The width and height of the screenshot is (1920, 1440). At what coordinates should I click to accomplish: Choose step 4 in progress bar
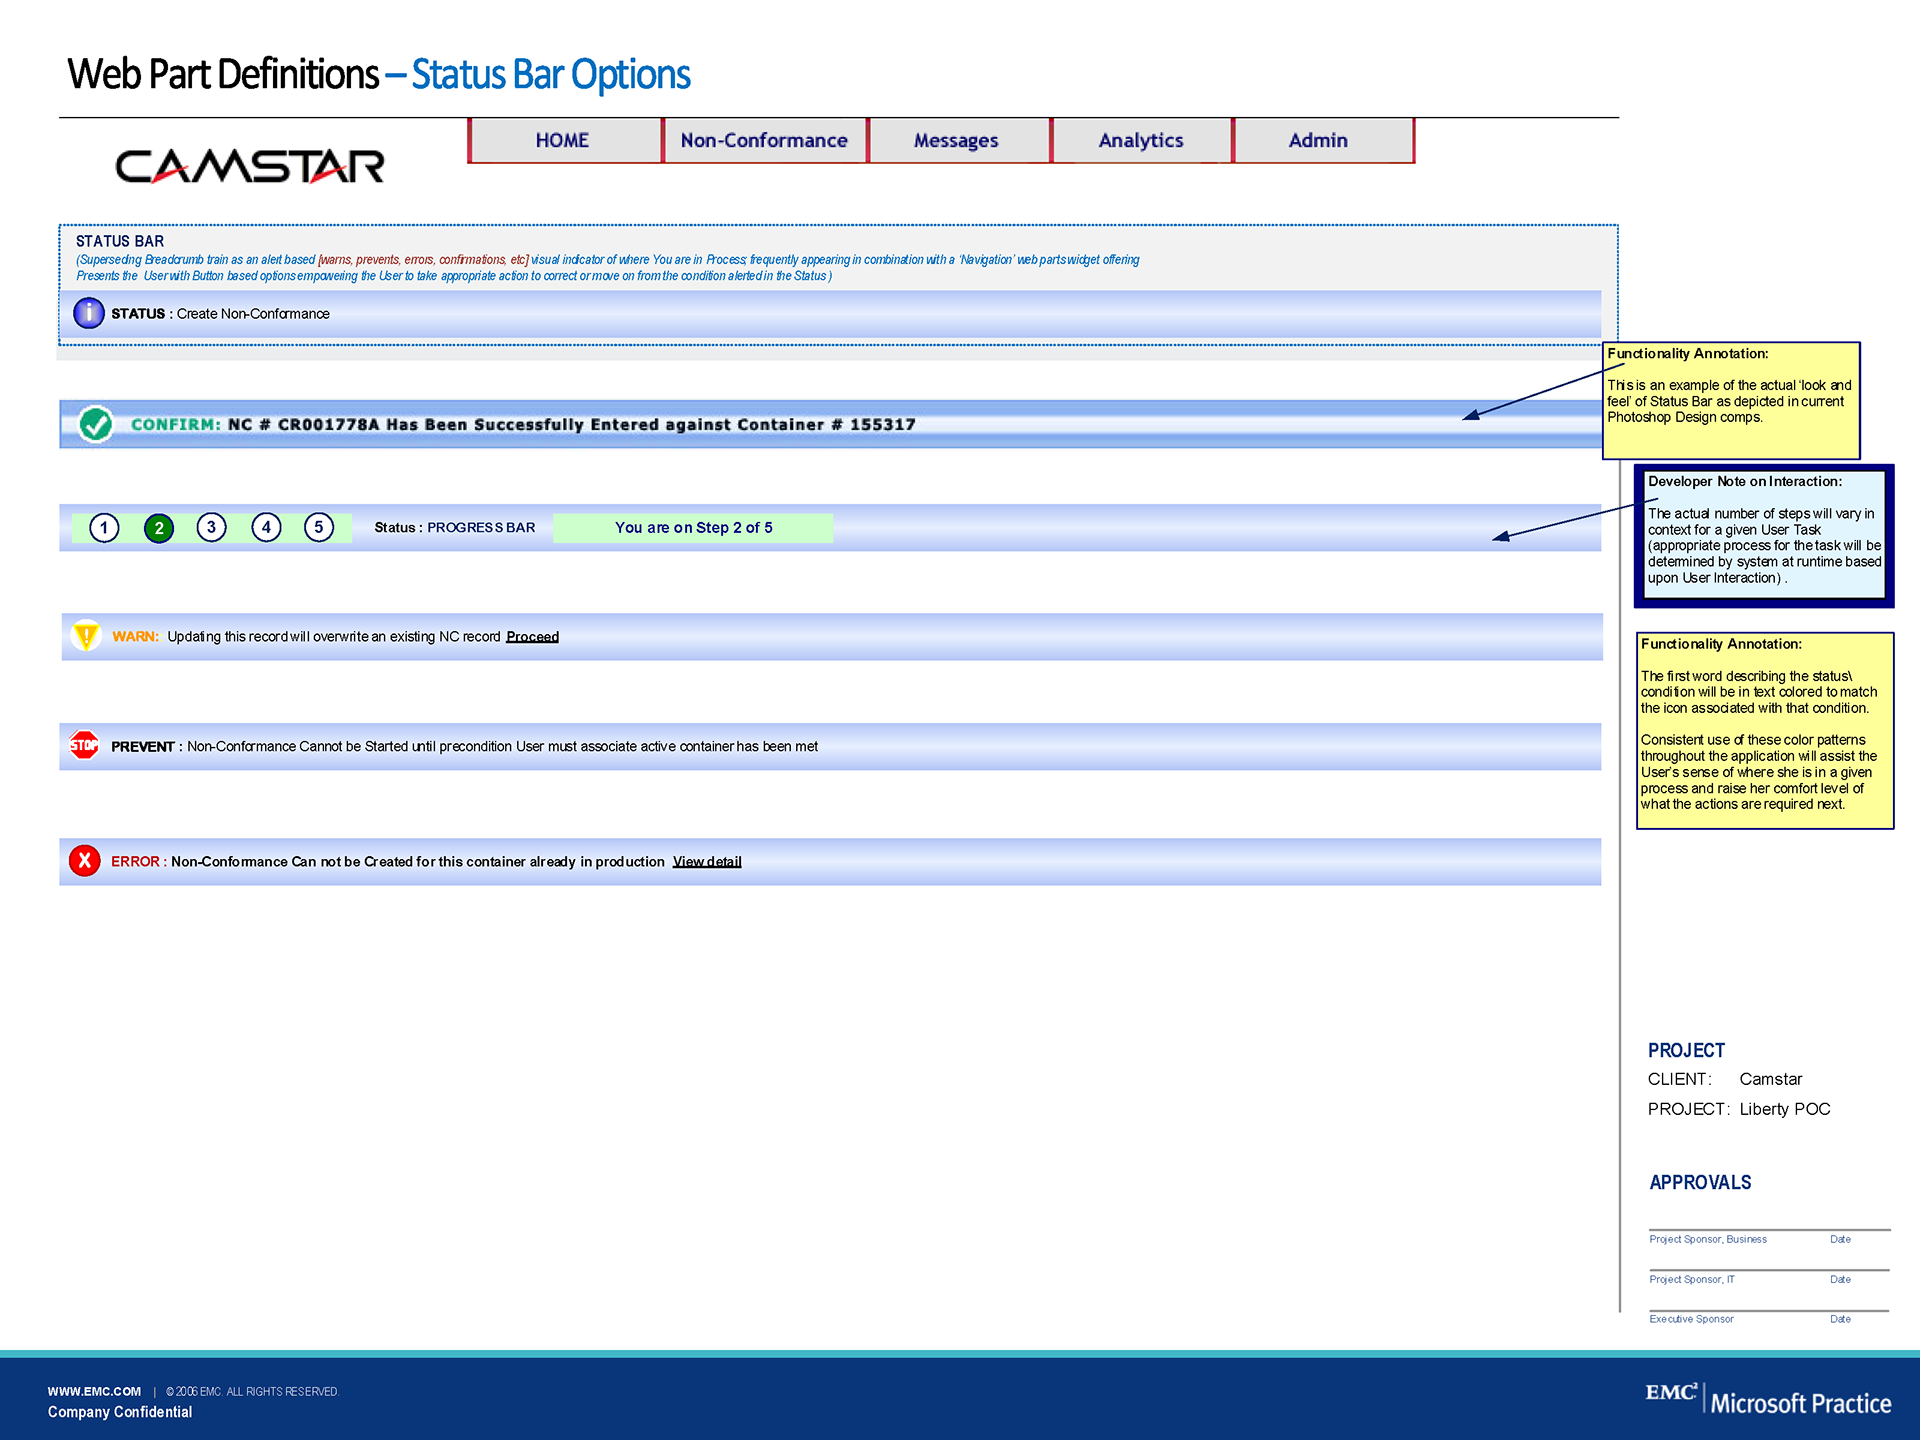tap(266, 527)
